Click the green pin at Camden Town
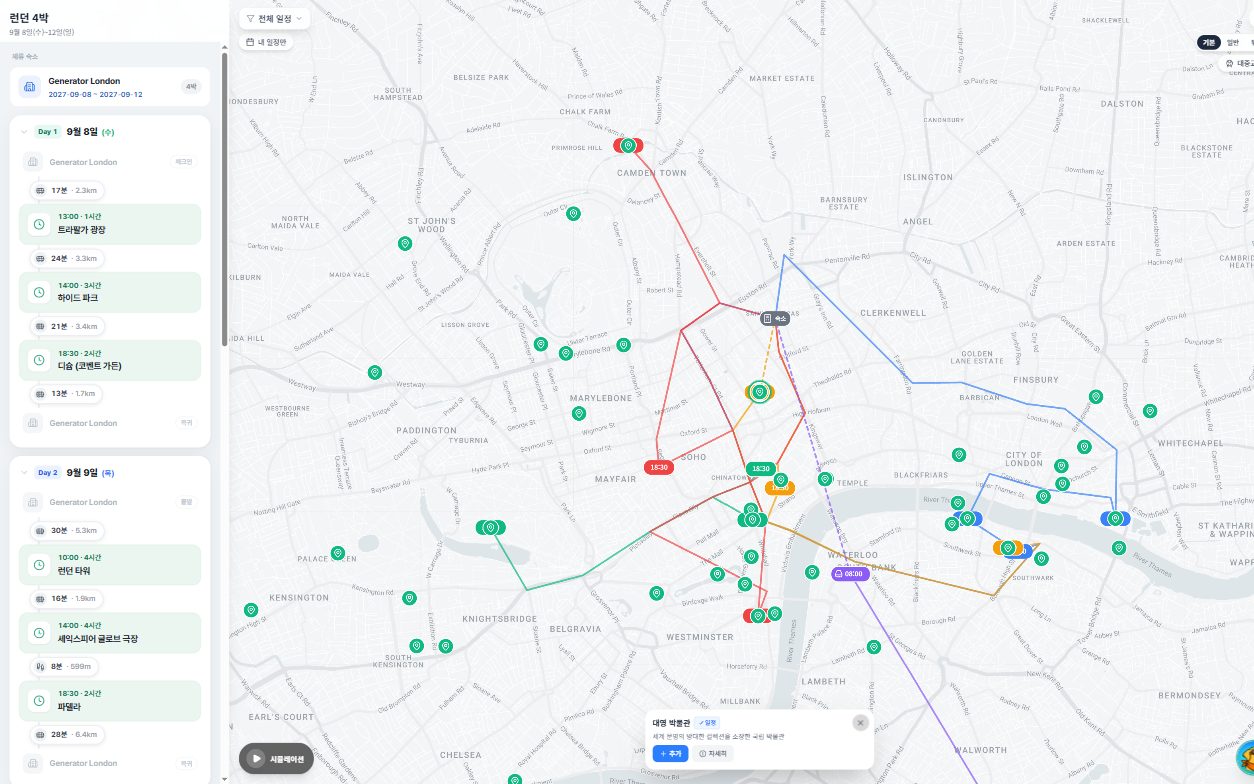Screen dimensions: 1254x784 (628, 145)
